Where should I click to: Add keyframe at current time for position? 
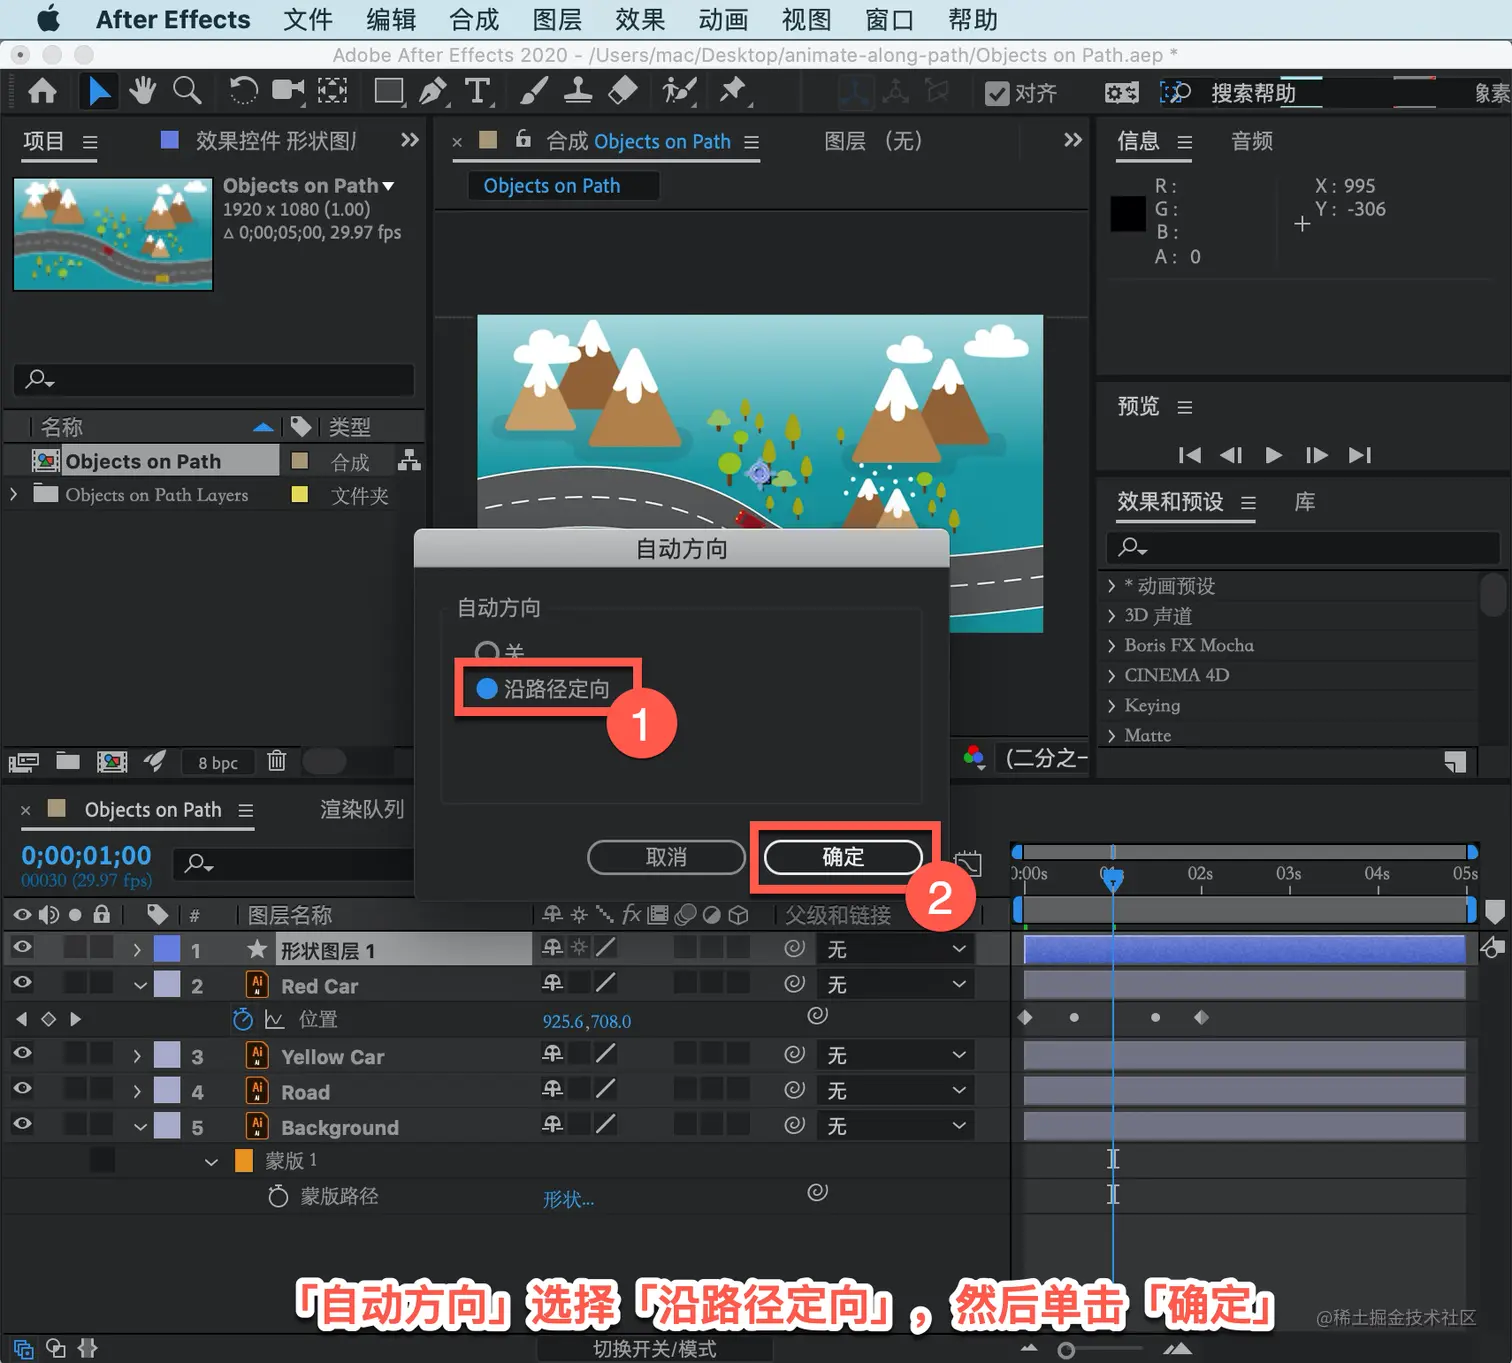click(x=48, y=1019)
